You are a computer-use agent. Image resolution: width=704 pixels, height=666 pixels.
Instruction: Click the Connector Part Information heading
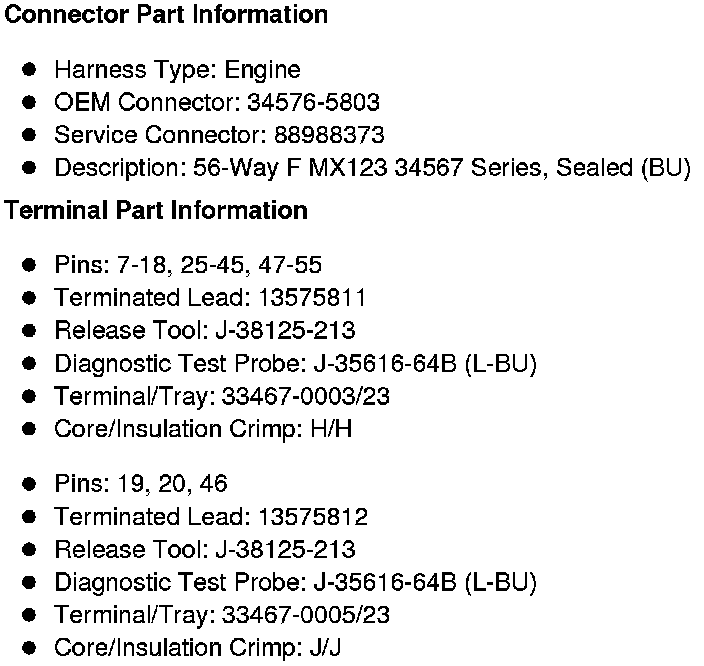point(167,15)
